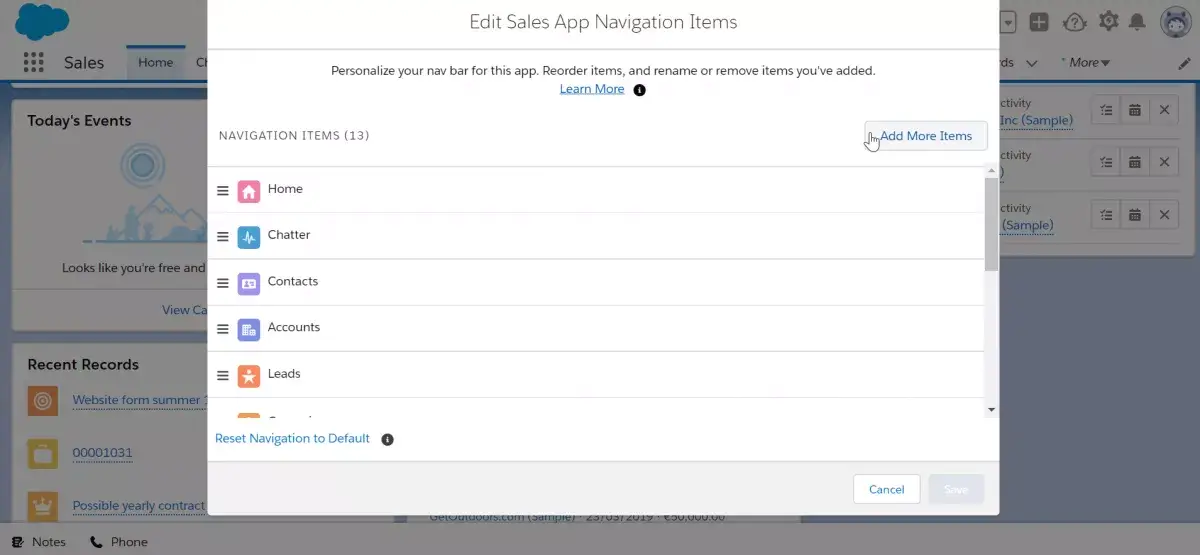Open the global create plus icon

(x=1039, y=21)
